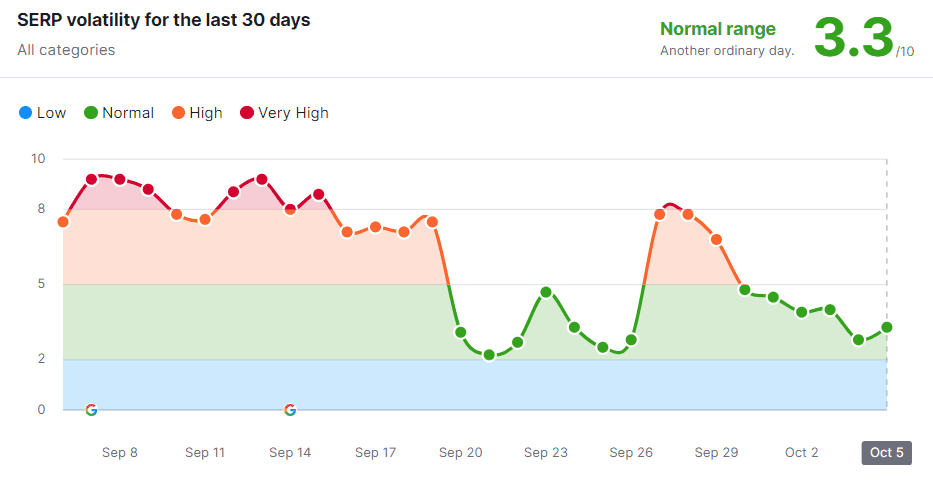Select the highlighted Oct 5 date label
Viewport: 933px width, 484px height.
pyautogui.click(x=886, y=453)
